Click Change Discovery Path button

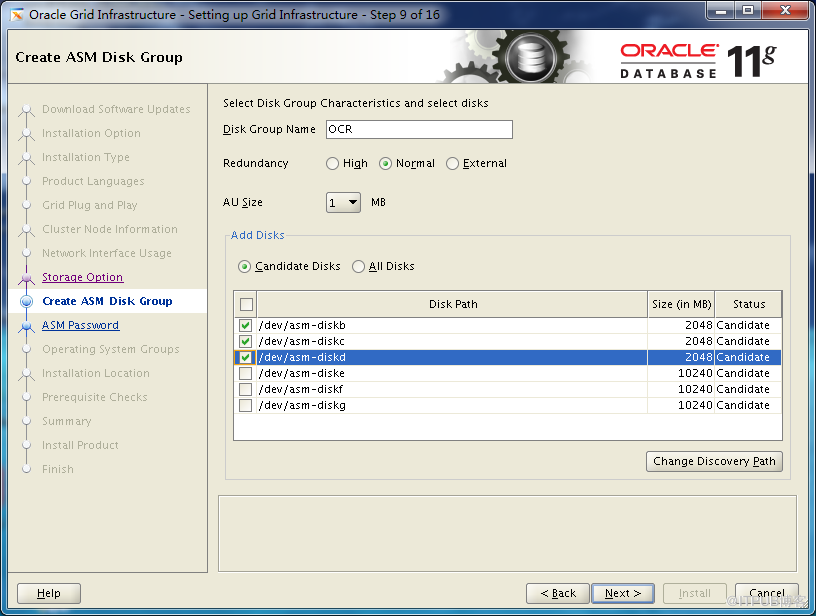[714, 461]
